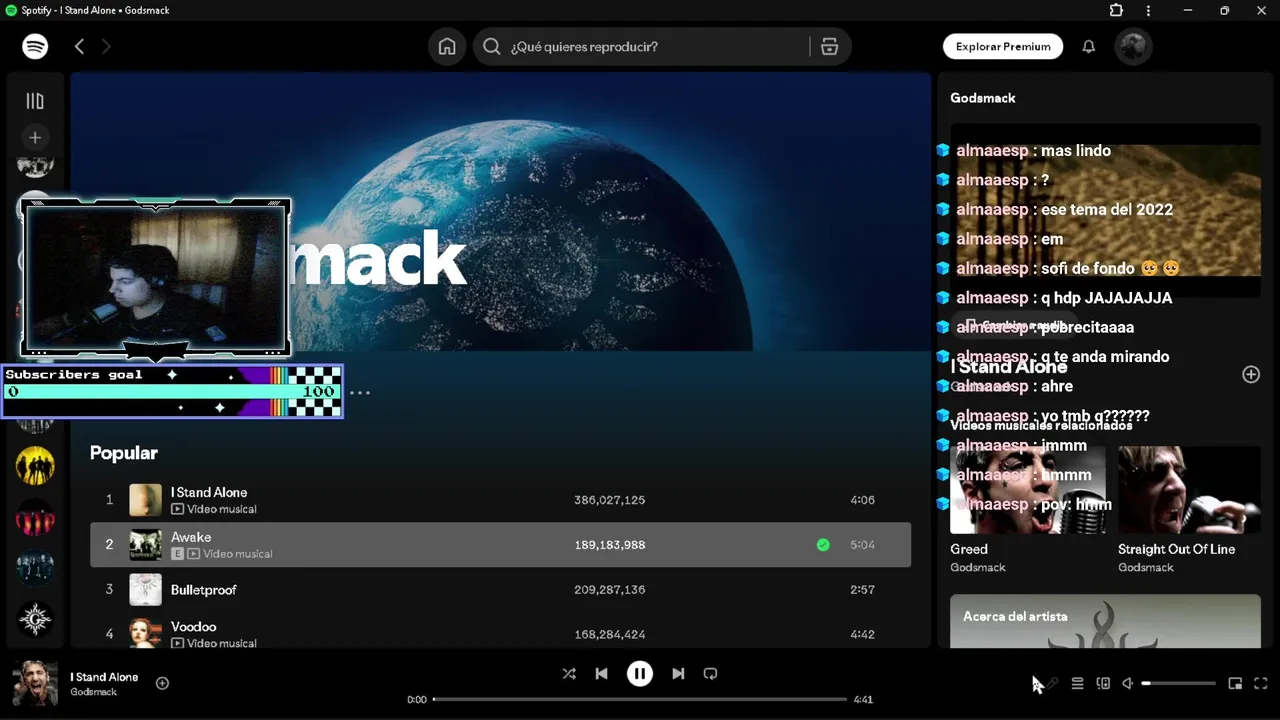Go back with the left arrow
This screenshot has width=1280, height=720.
pyautogui.click(x=79, y=46)
